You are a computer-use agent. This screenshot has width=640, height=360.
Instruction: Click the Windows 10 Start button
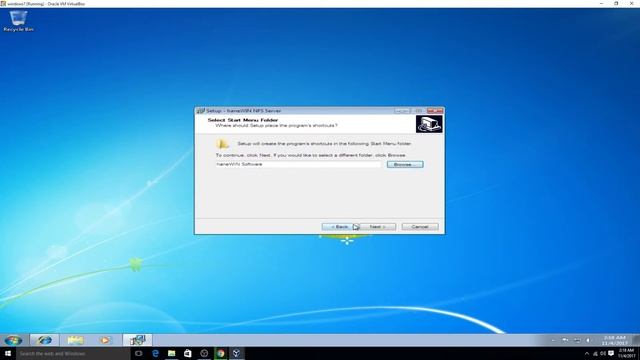tap(8, 353)
